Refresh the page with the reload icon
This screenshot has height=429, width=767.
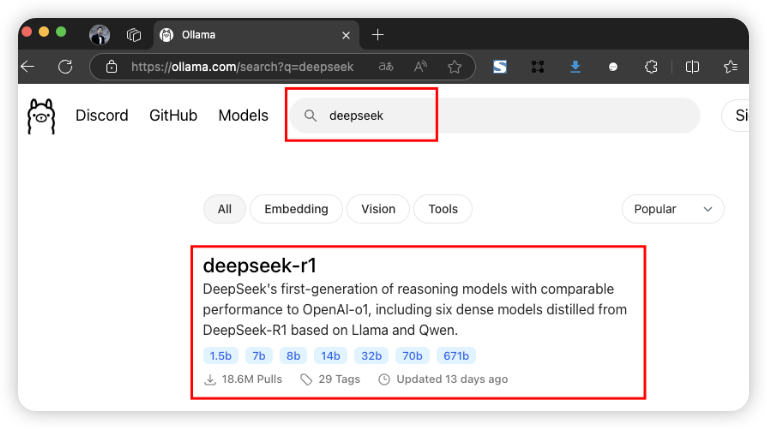tap(65, 67)
